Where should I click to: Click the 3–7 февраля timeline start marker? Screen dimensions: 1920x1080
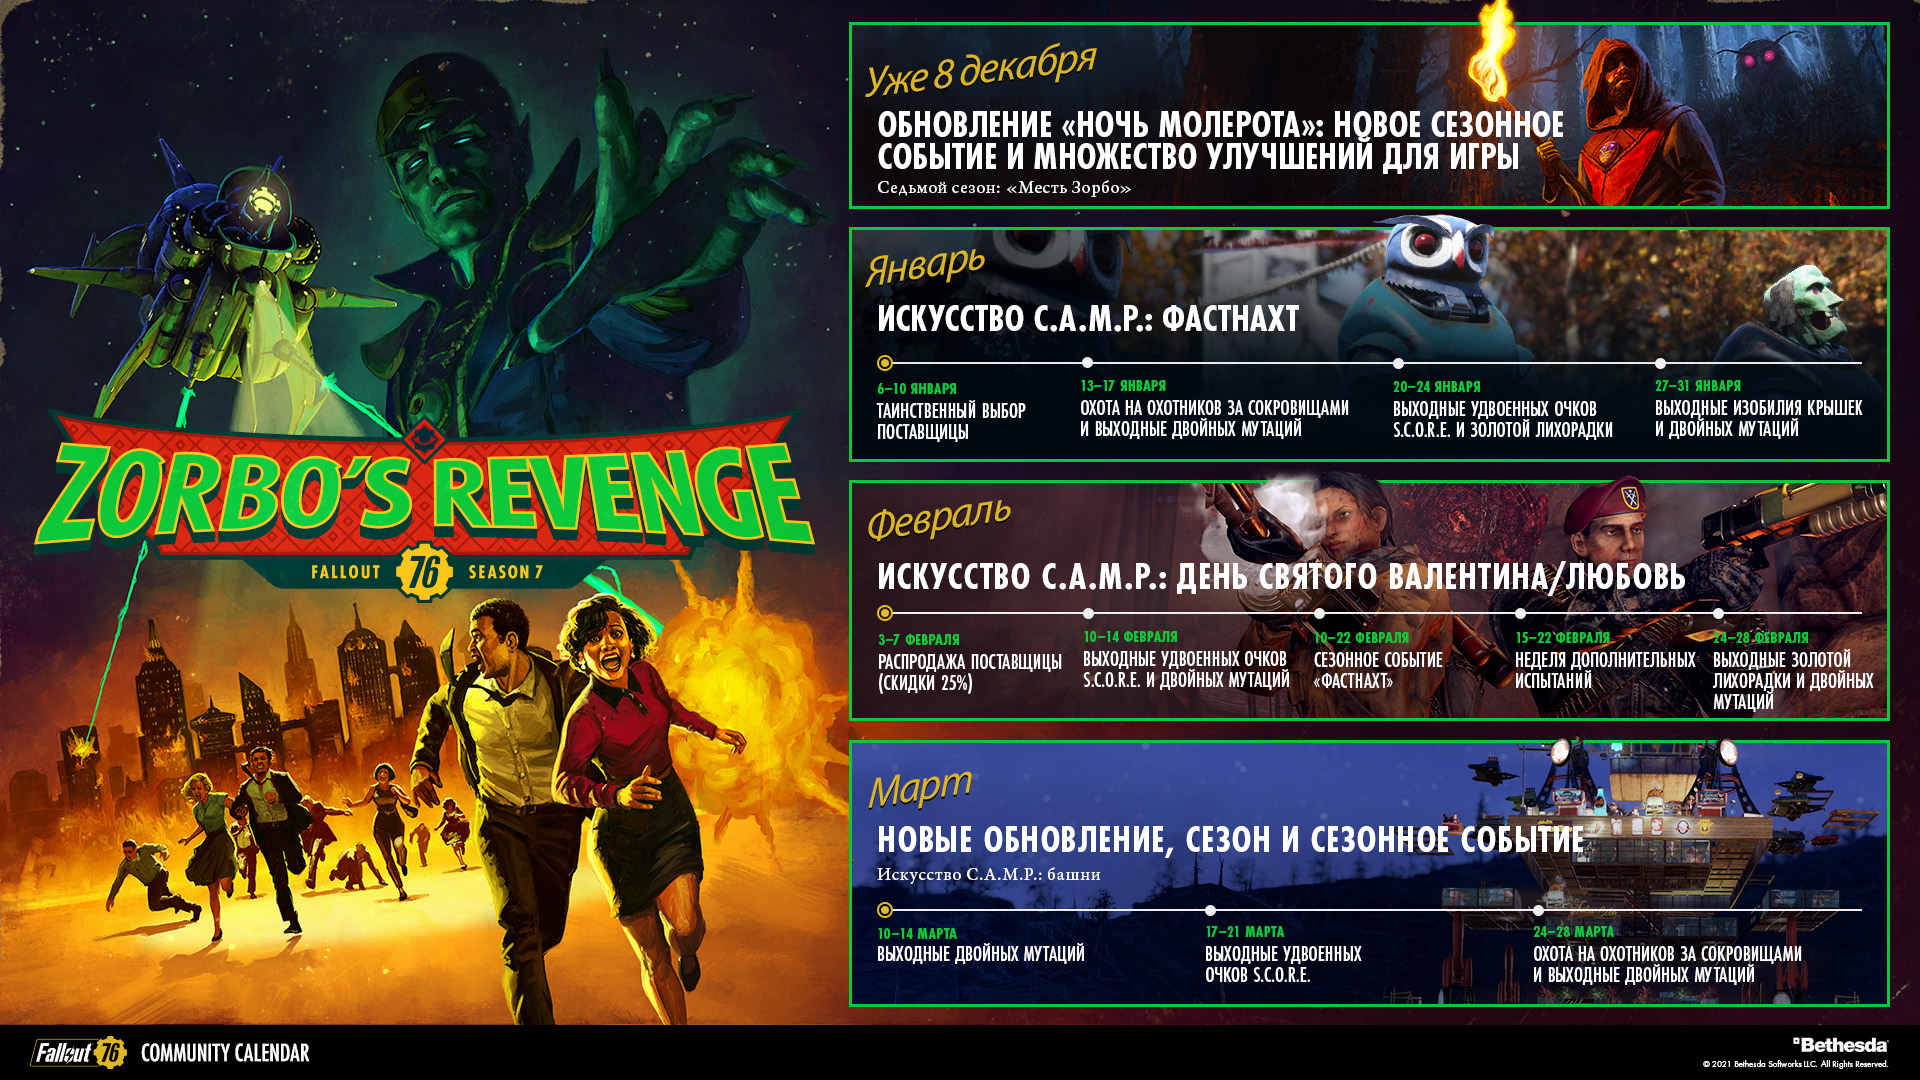(884, 613)
